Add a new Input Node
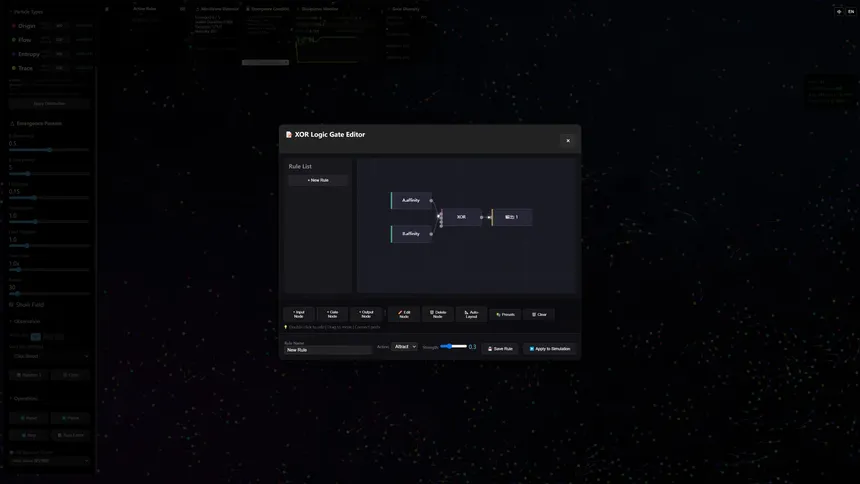860x484 pixels. pos(299,314)
